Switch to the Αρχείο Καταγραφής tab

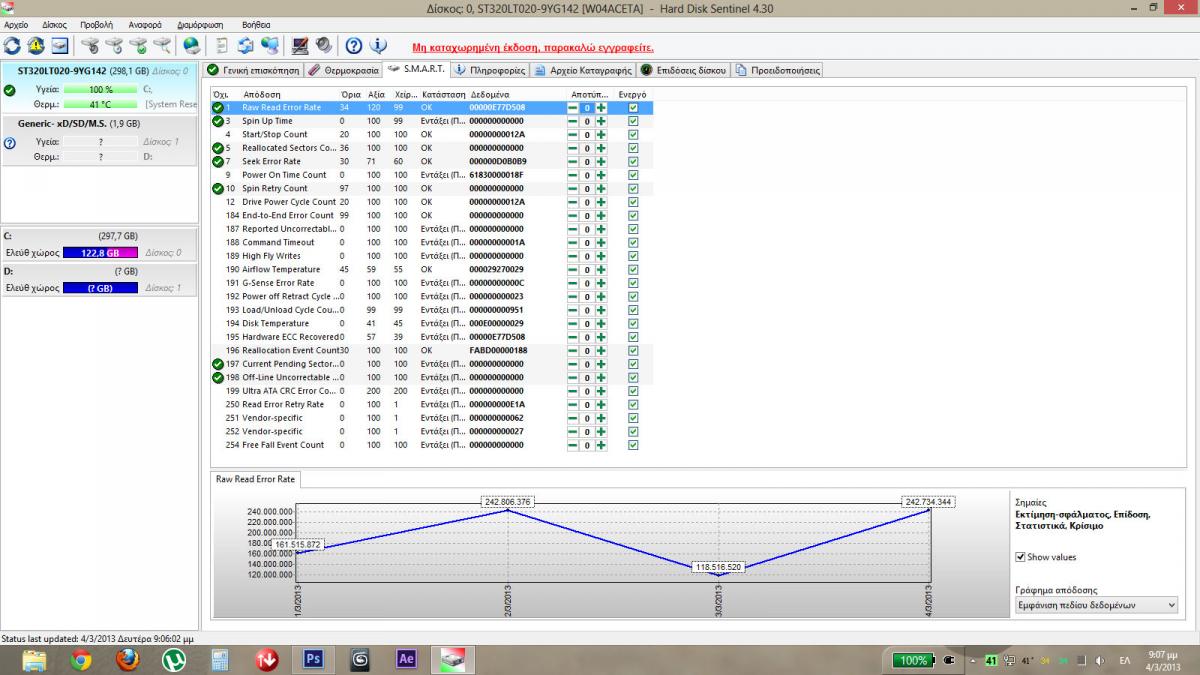point(583,70)
